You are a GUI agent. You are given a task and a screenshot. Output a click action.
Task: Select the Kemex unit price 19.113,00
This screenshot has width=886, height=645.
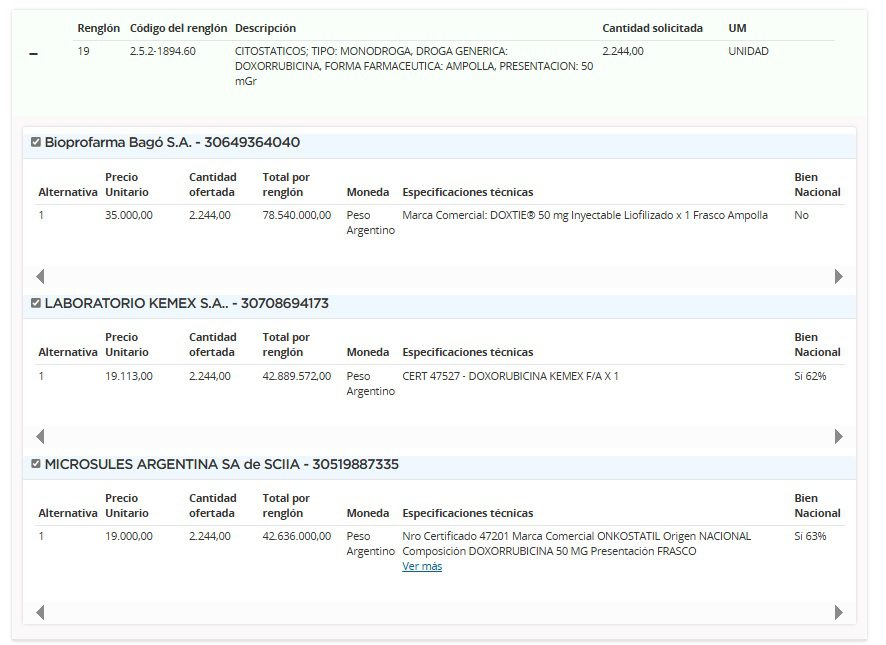pyautogui.click(x=129, y=376)
